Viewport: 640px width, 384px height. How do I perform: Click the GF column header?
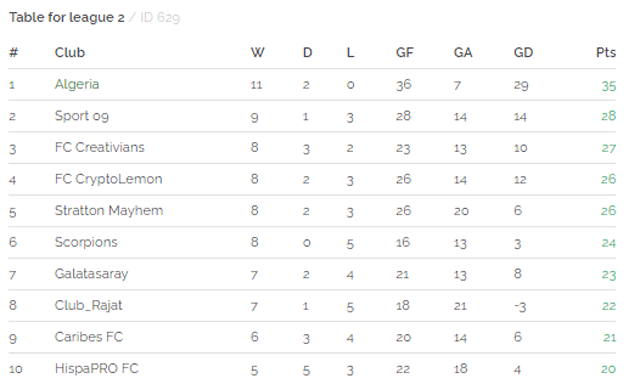click(x=404, y=53)
